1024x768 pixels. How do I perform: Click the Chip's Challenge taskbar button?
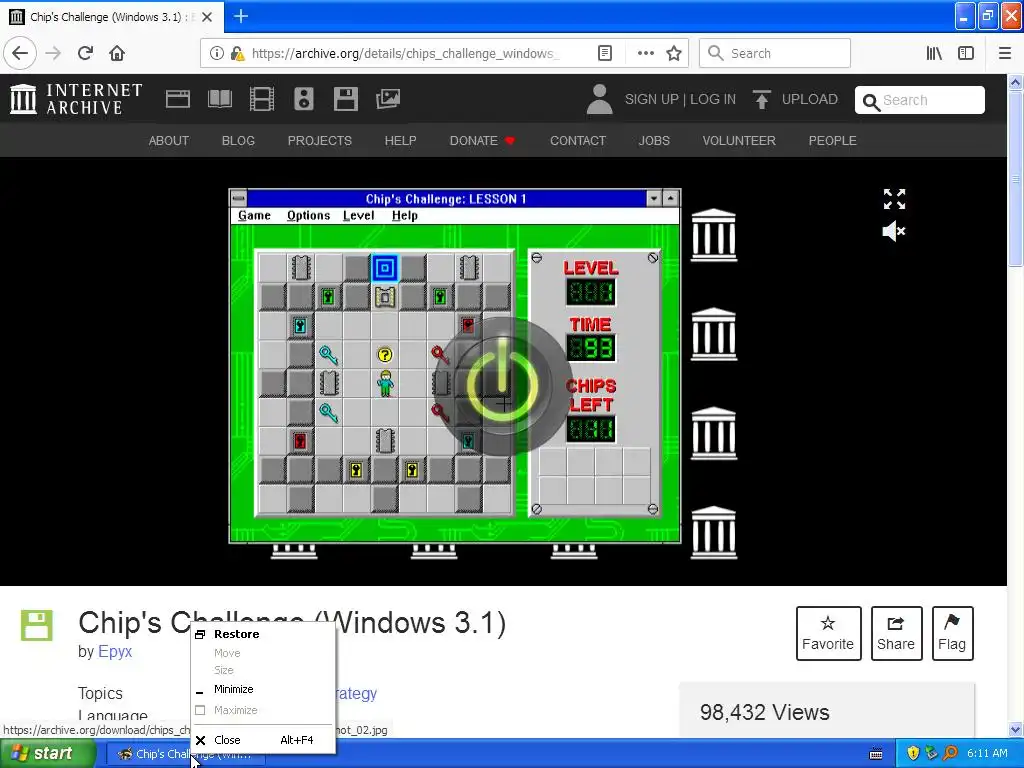pos(185,754)
